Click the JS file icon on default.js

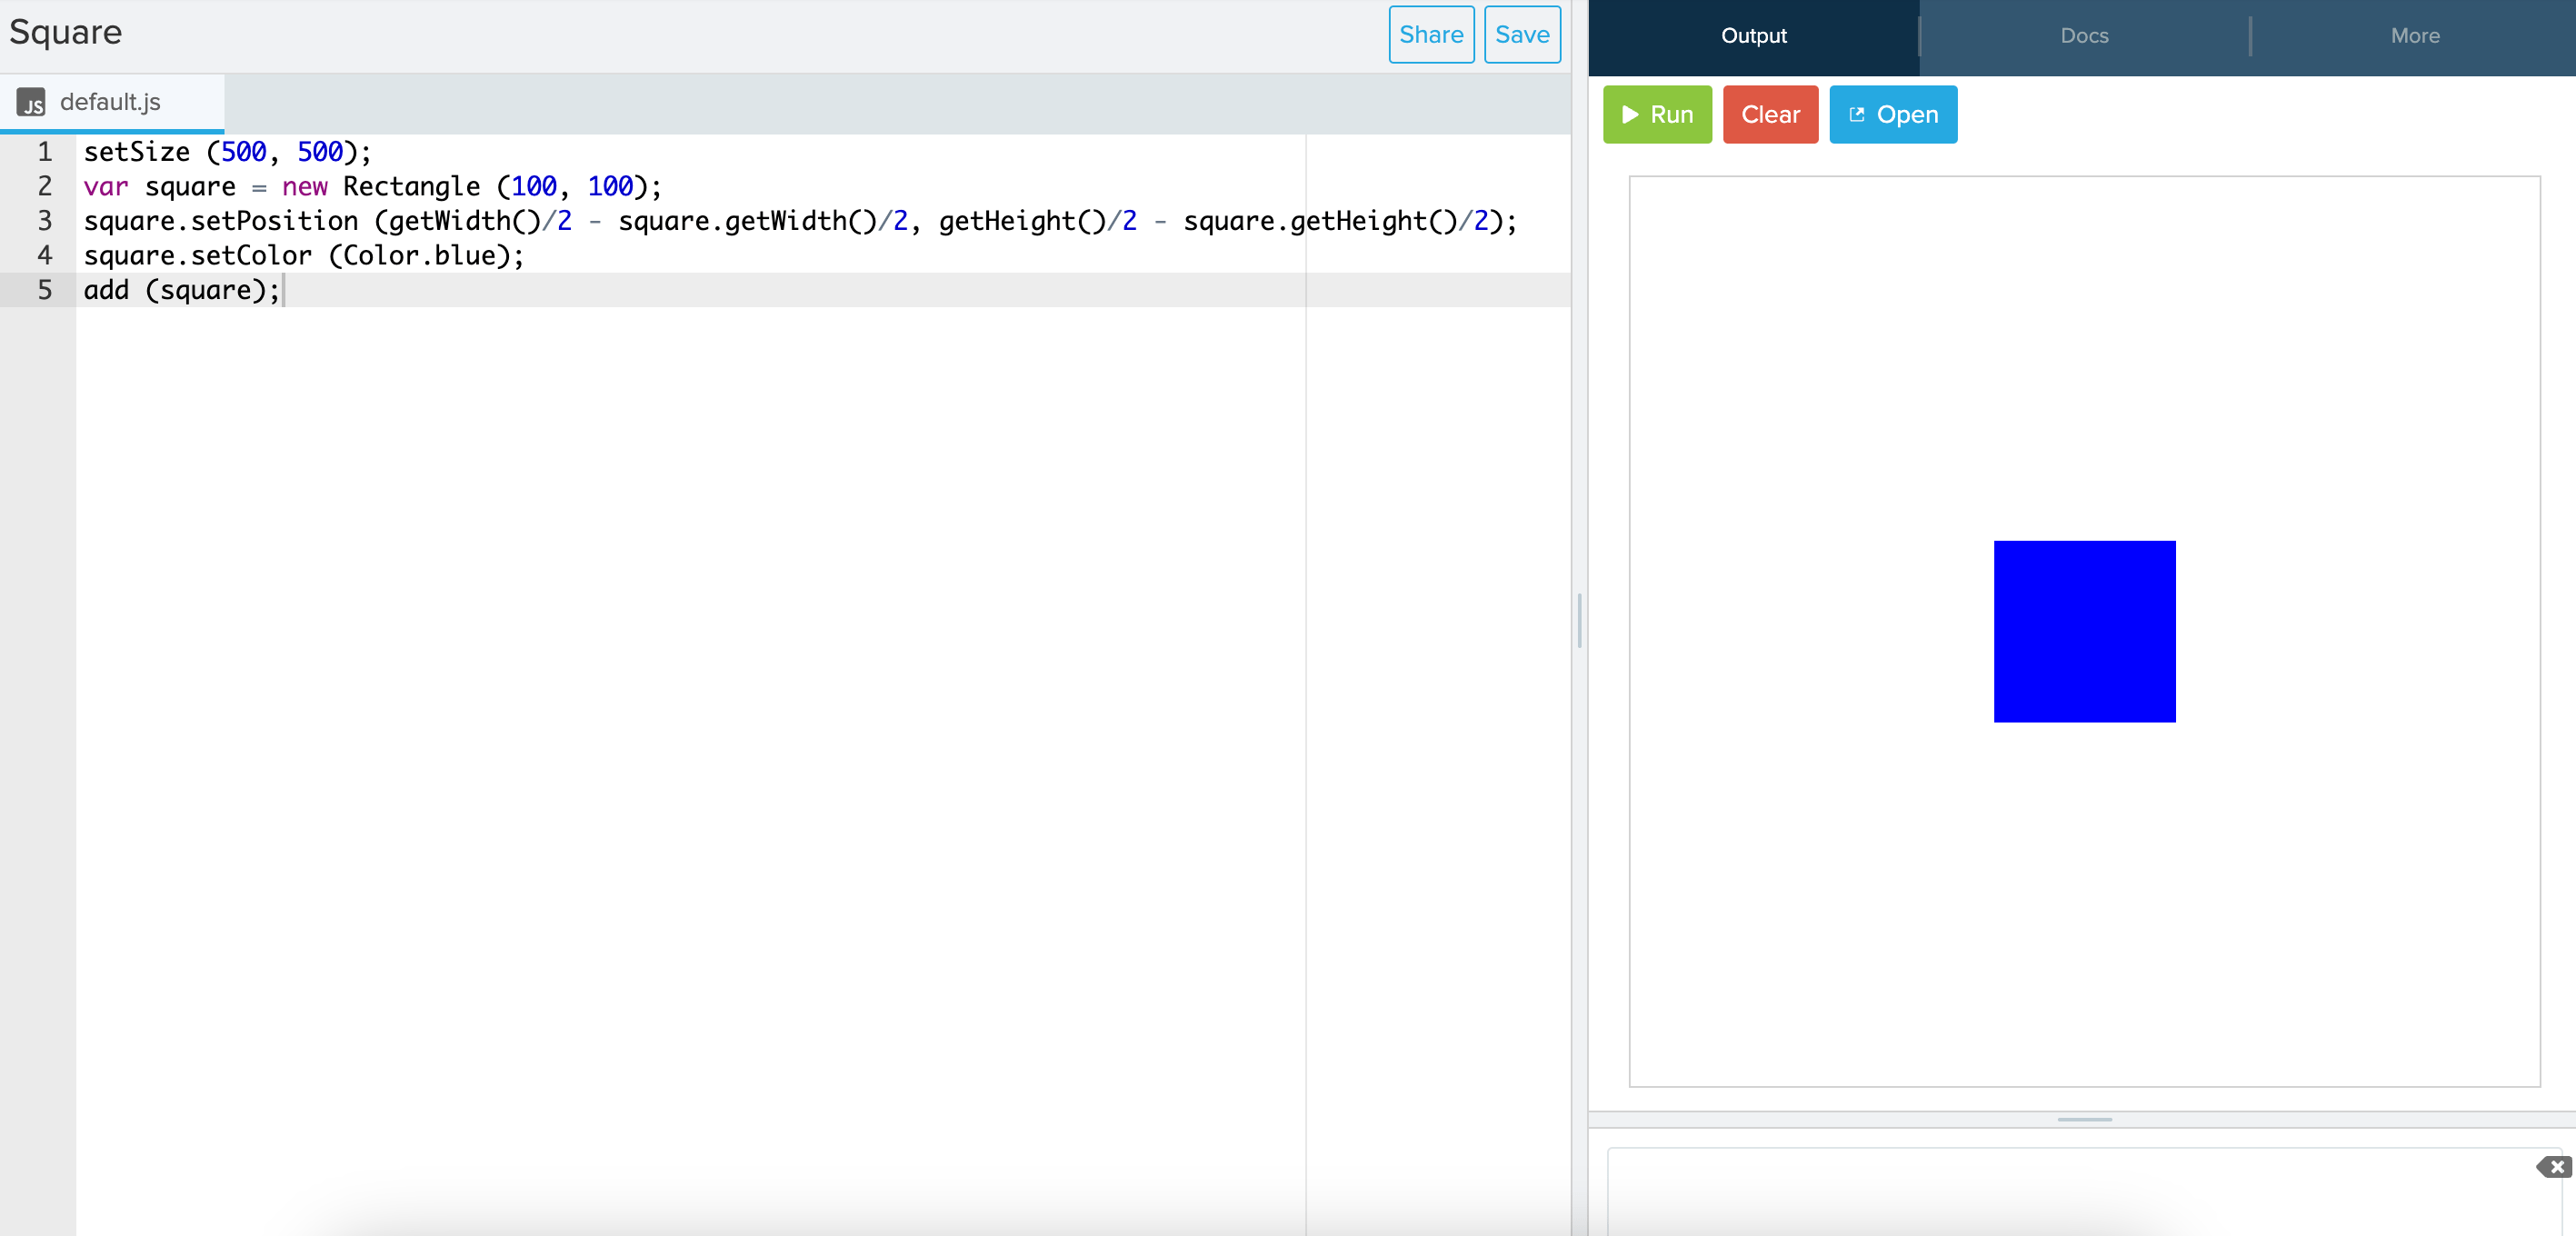click(31, 102)
